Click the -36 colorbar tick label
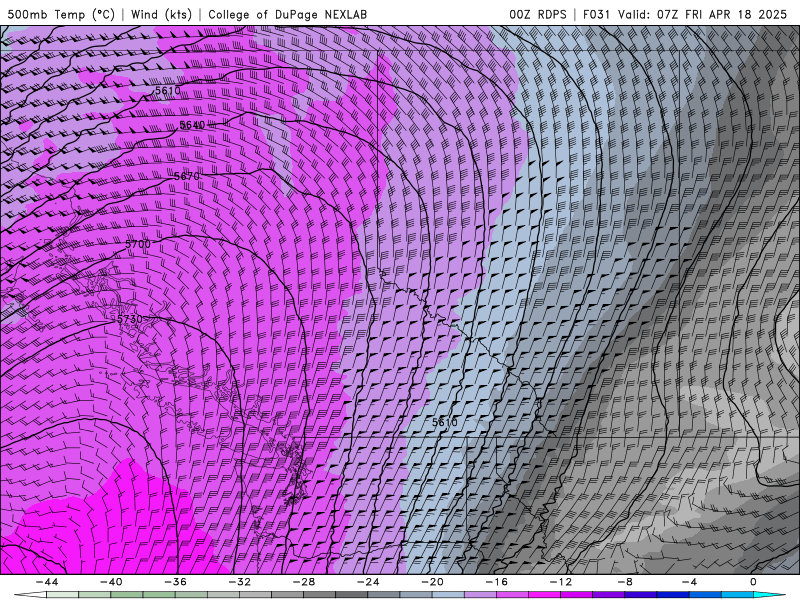The image size is (800, 600). pyautogui.click(x=175, y=582)
